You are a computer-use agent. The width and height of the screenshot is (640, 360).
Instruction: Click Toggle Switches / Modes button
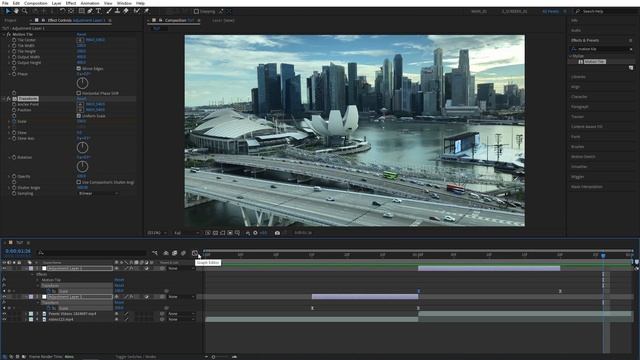[136, 356]
